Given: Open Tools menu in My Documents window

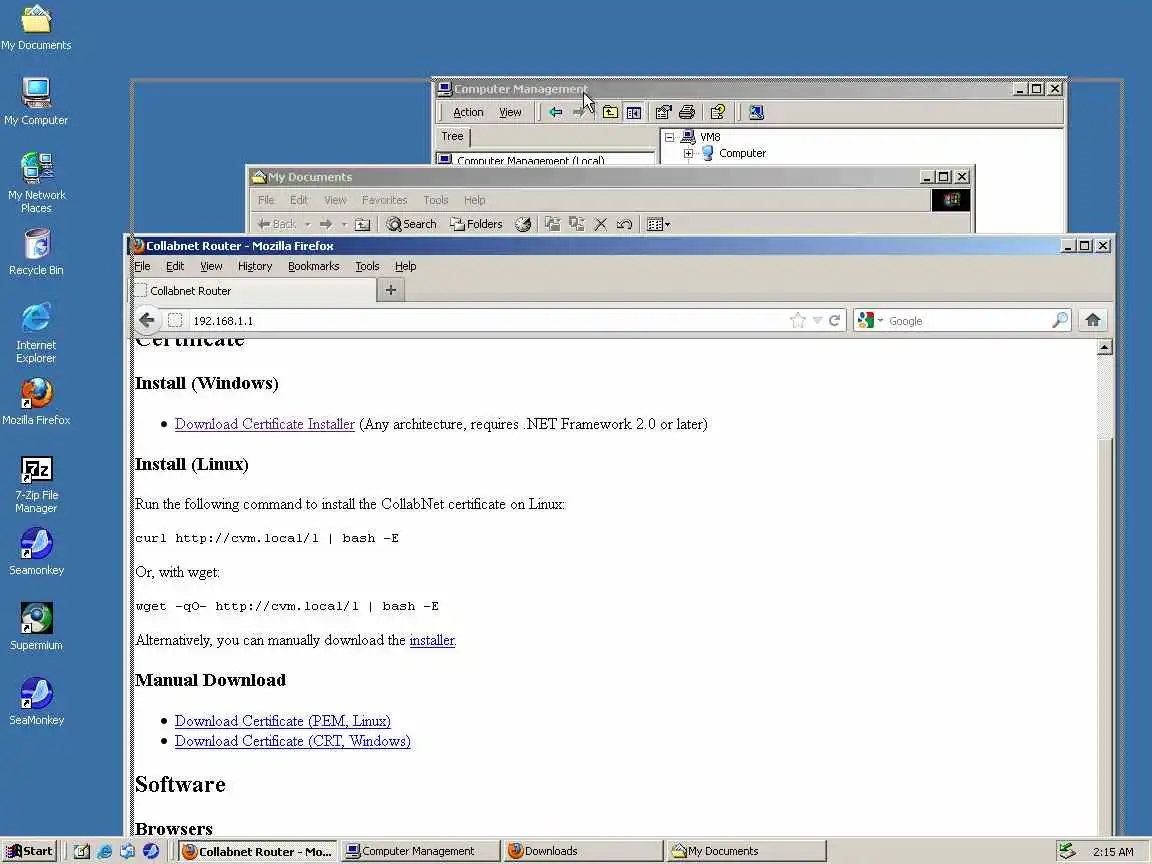Looking at the screenshot, I should (x=436, y=200).
